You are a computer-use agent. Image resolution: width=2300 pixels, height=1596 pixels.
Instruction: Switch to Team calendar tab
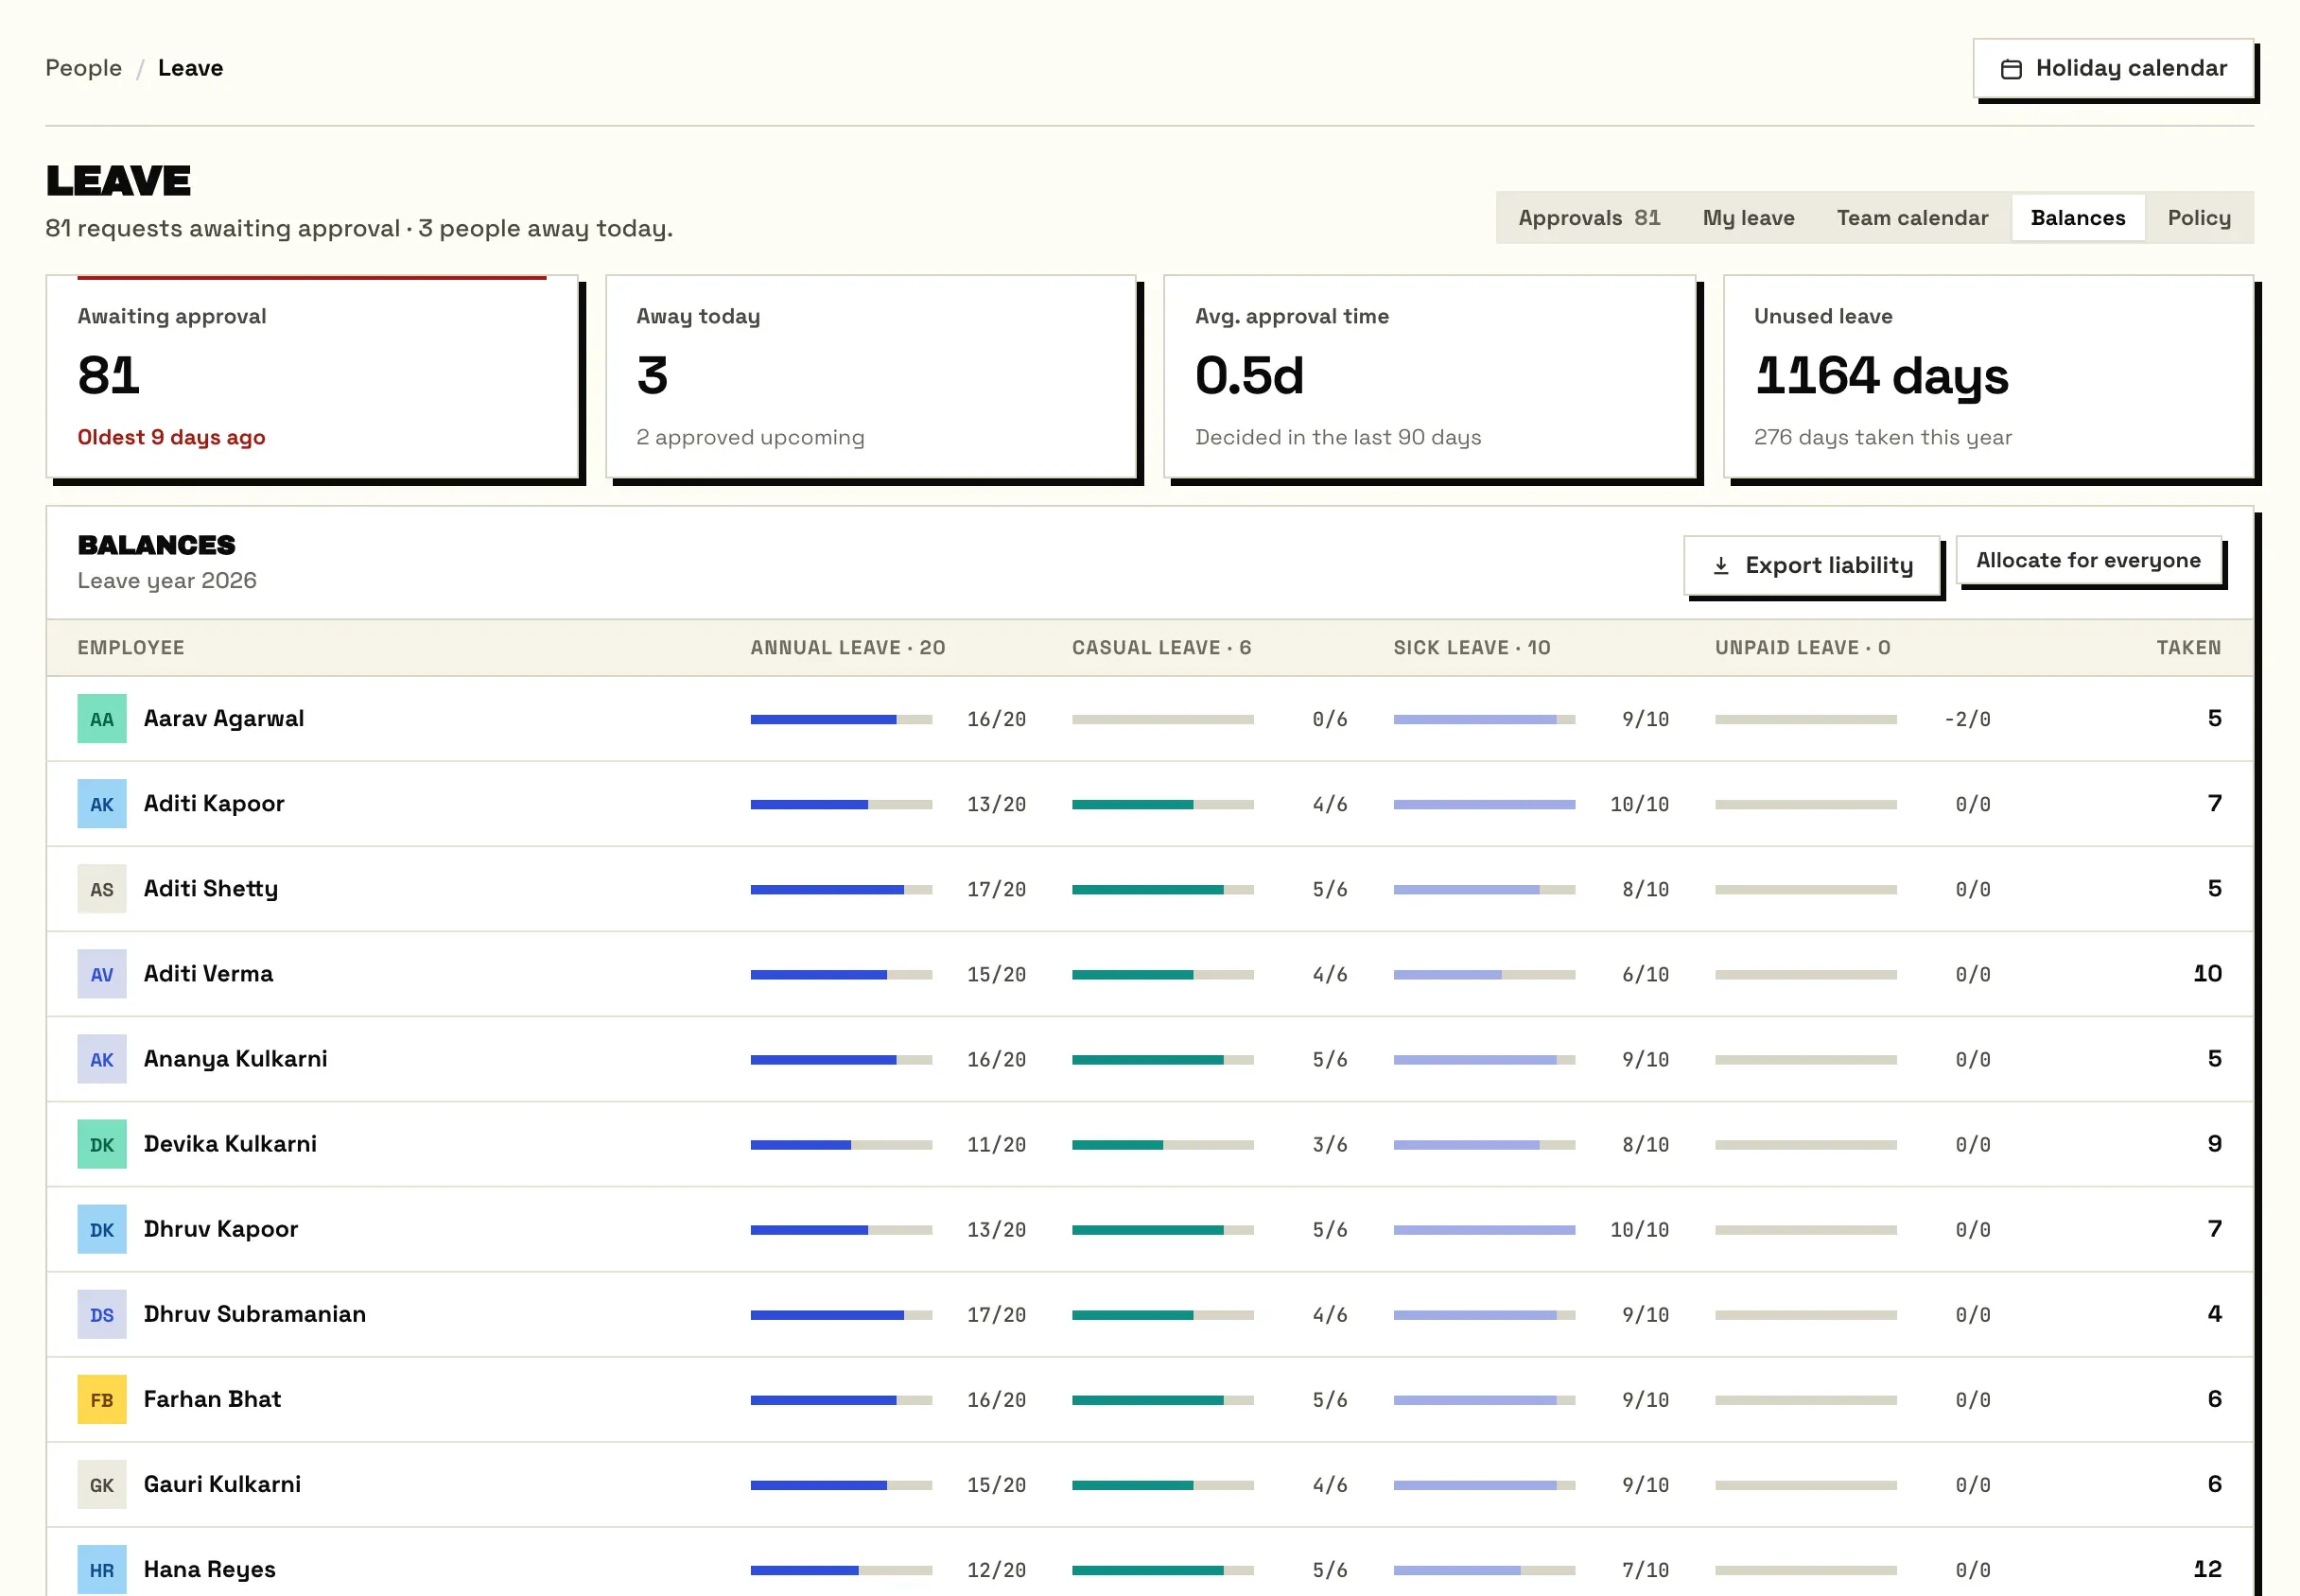(x=1912, y=218)
